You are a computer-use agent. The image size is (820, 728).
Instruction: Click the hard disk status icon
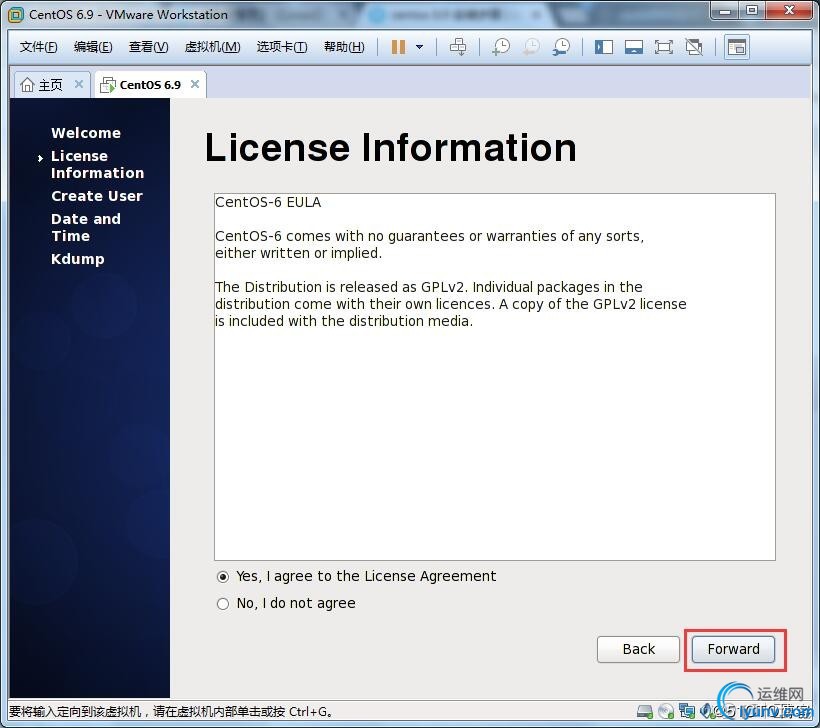[645, 711]
